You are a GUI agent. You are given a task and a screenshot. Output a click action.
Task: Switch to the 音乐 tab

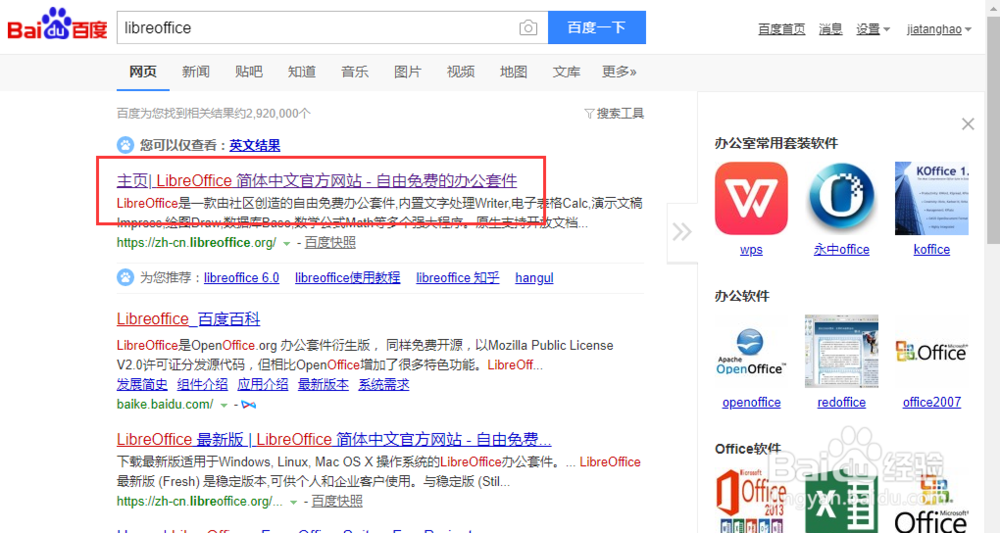[x=355, y=72]
